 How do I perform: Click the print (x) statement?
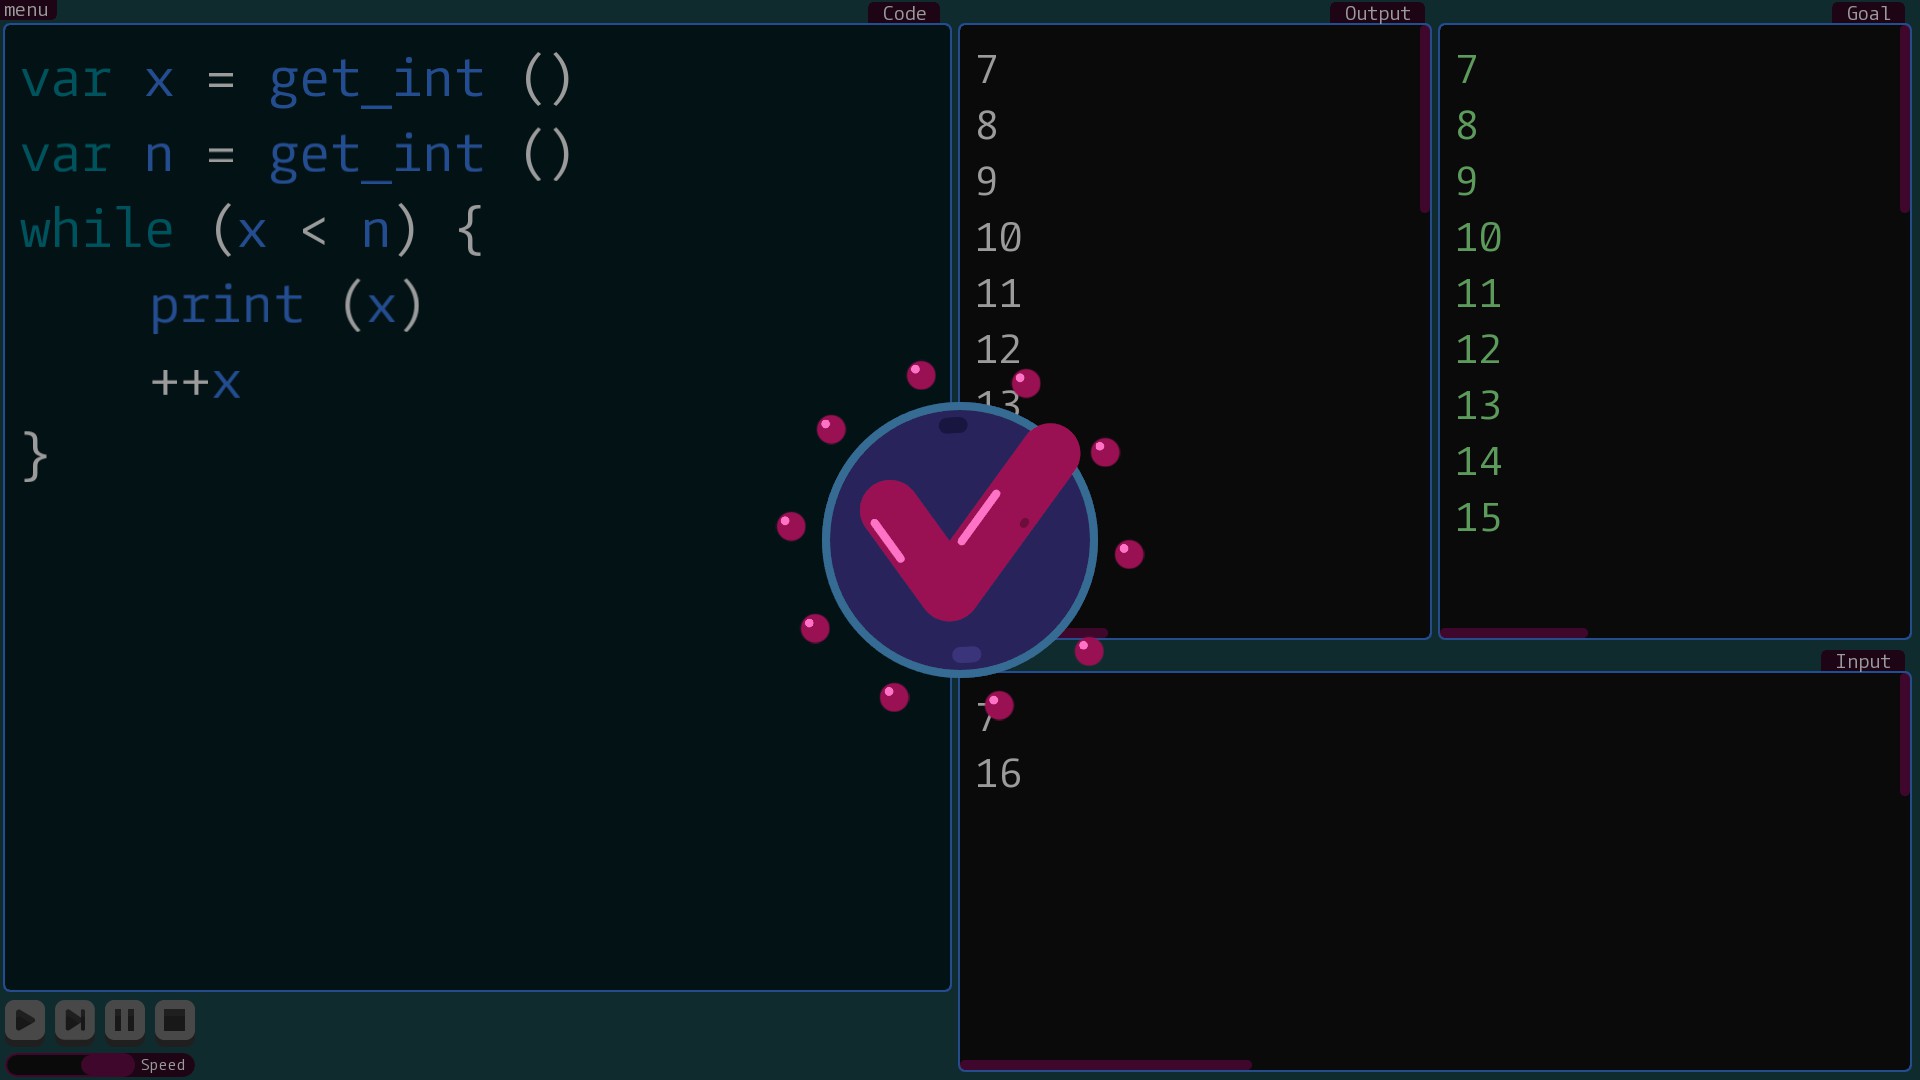pos(286,305)
